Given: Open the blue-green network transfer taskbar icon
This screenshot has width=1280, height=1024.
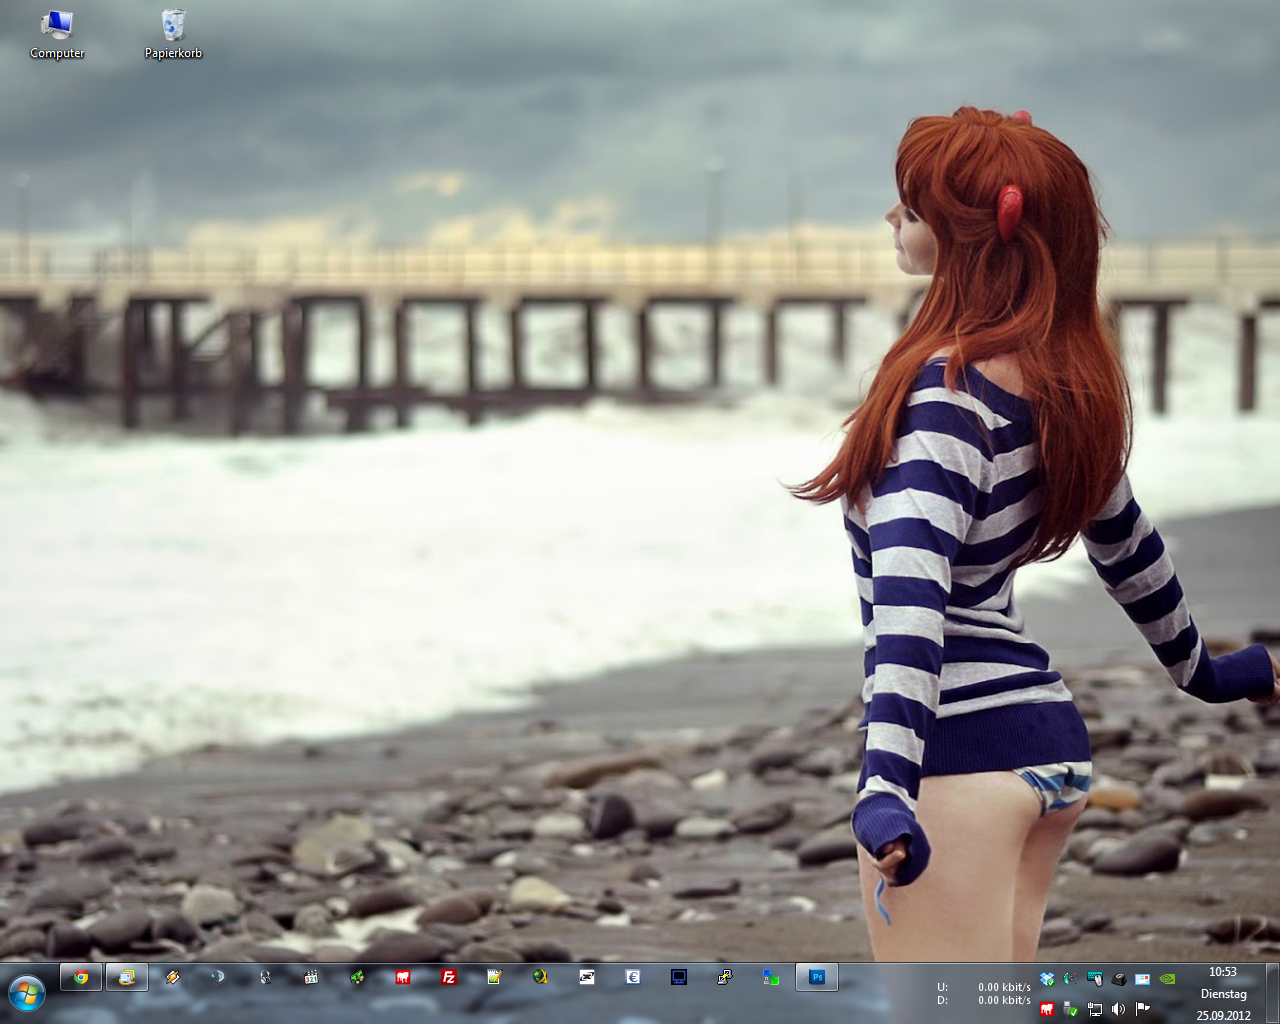Looking at the screenshot, I should tap(771, 977).
